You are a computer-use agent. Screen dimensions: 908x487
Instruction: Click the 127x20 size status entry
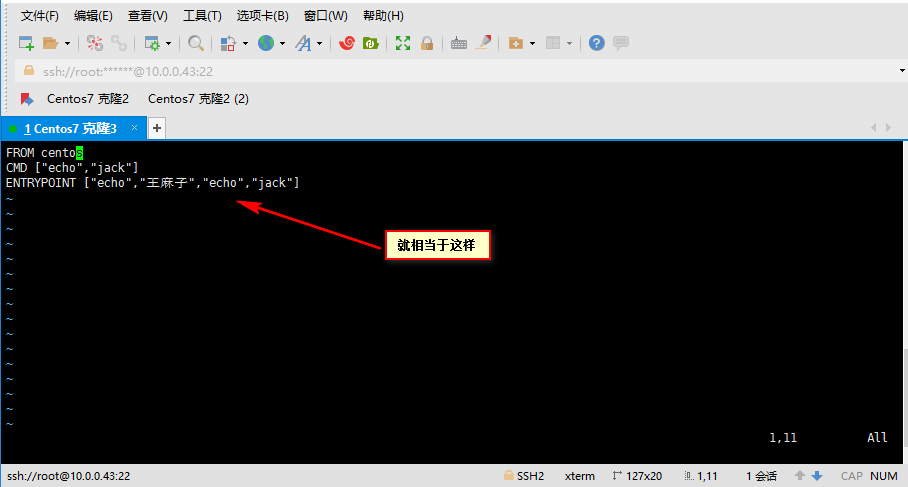pyautogui.click(x=638, y=476)
